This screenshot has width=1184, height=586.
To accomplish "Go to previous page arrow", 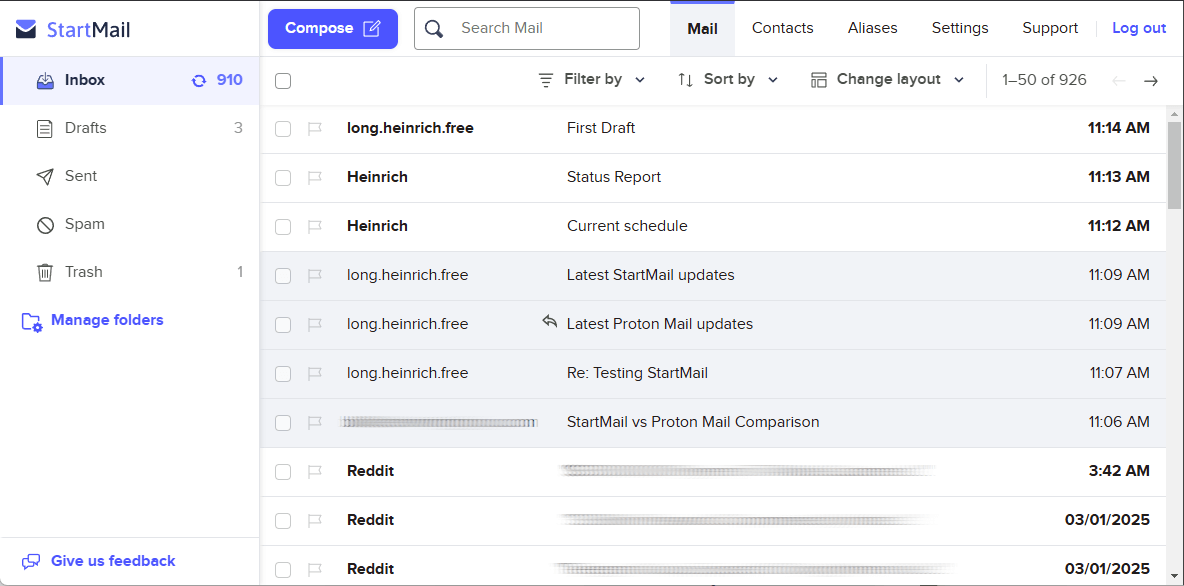I will pyautogui.click(x=1119, y=81).
